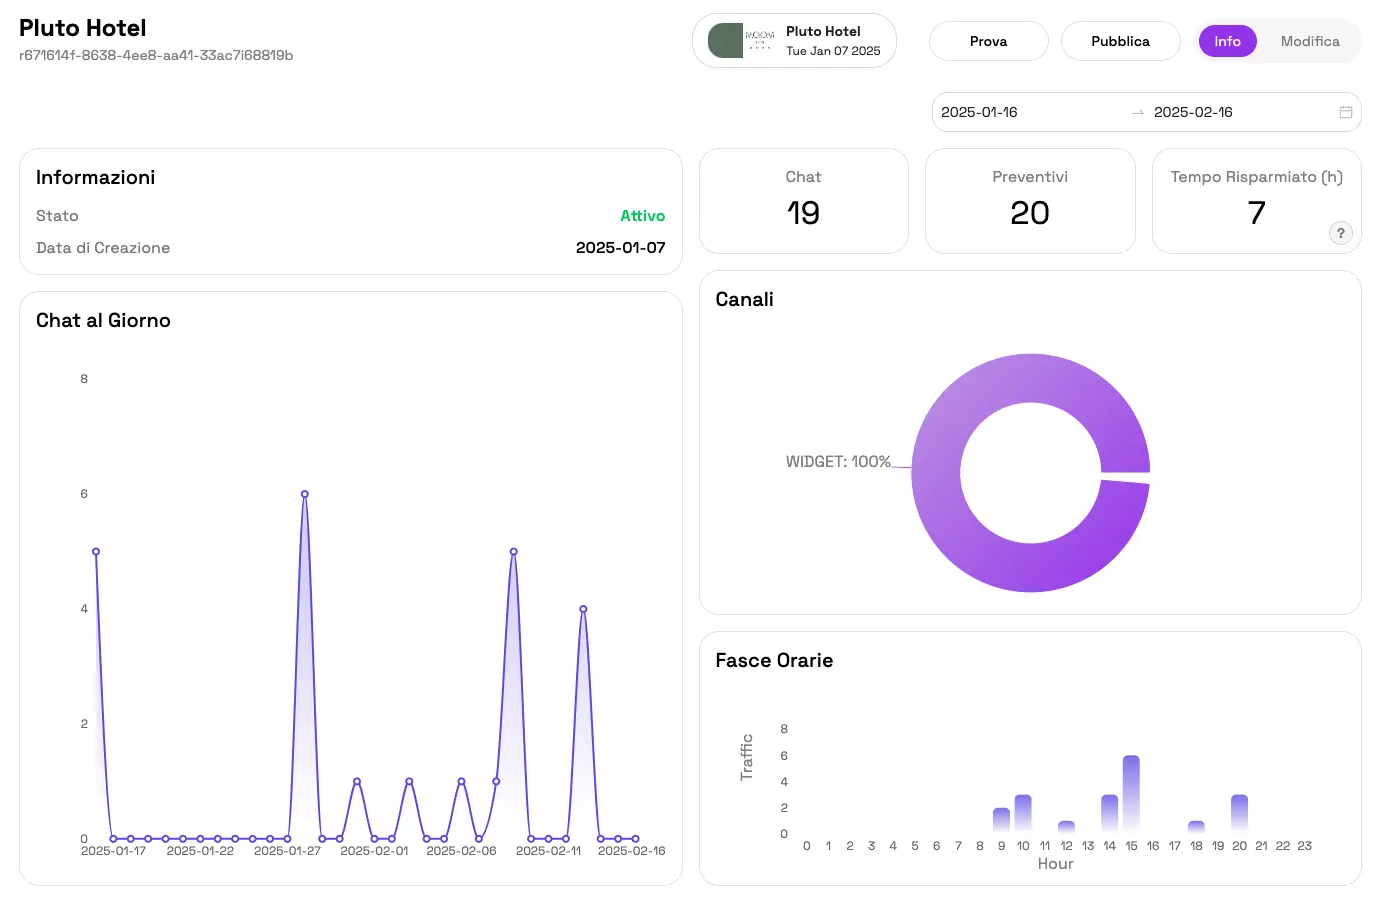
Task: Click the WIDGET: 100% label
Action: 837,462
